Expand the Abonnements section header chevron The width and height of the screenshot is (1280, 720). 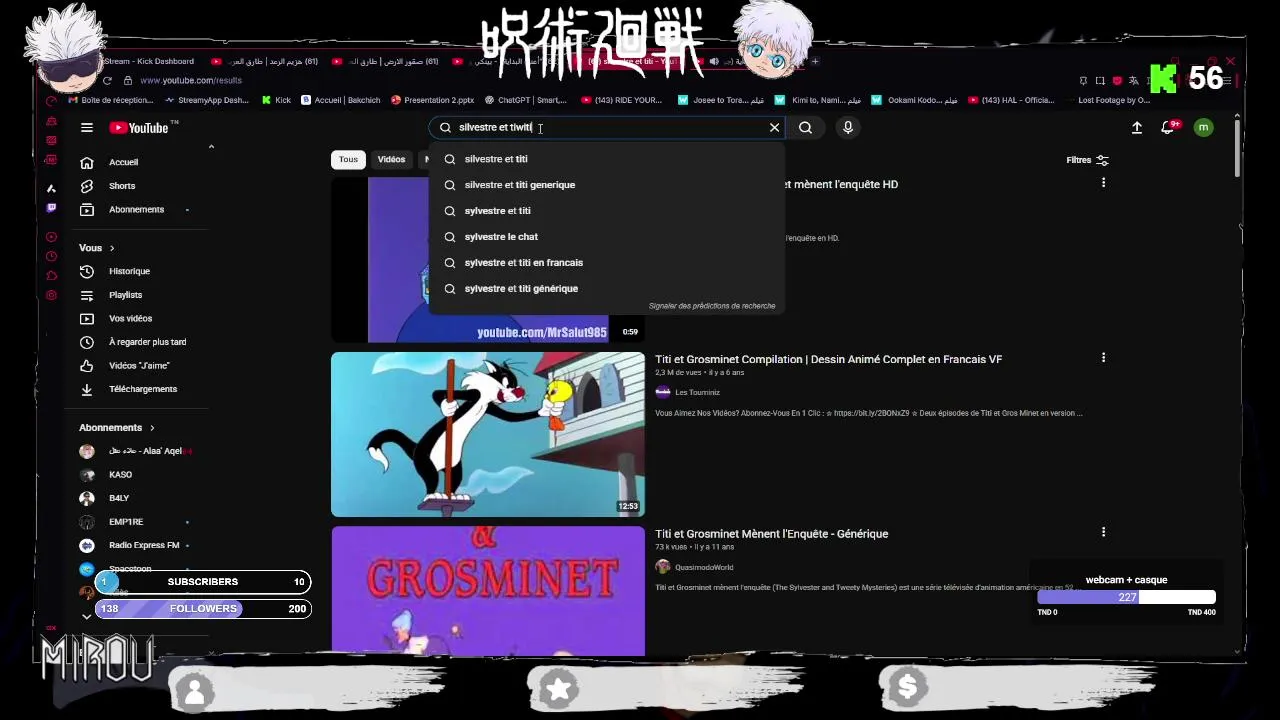[152, 428]
